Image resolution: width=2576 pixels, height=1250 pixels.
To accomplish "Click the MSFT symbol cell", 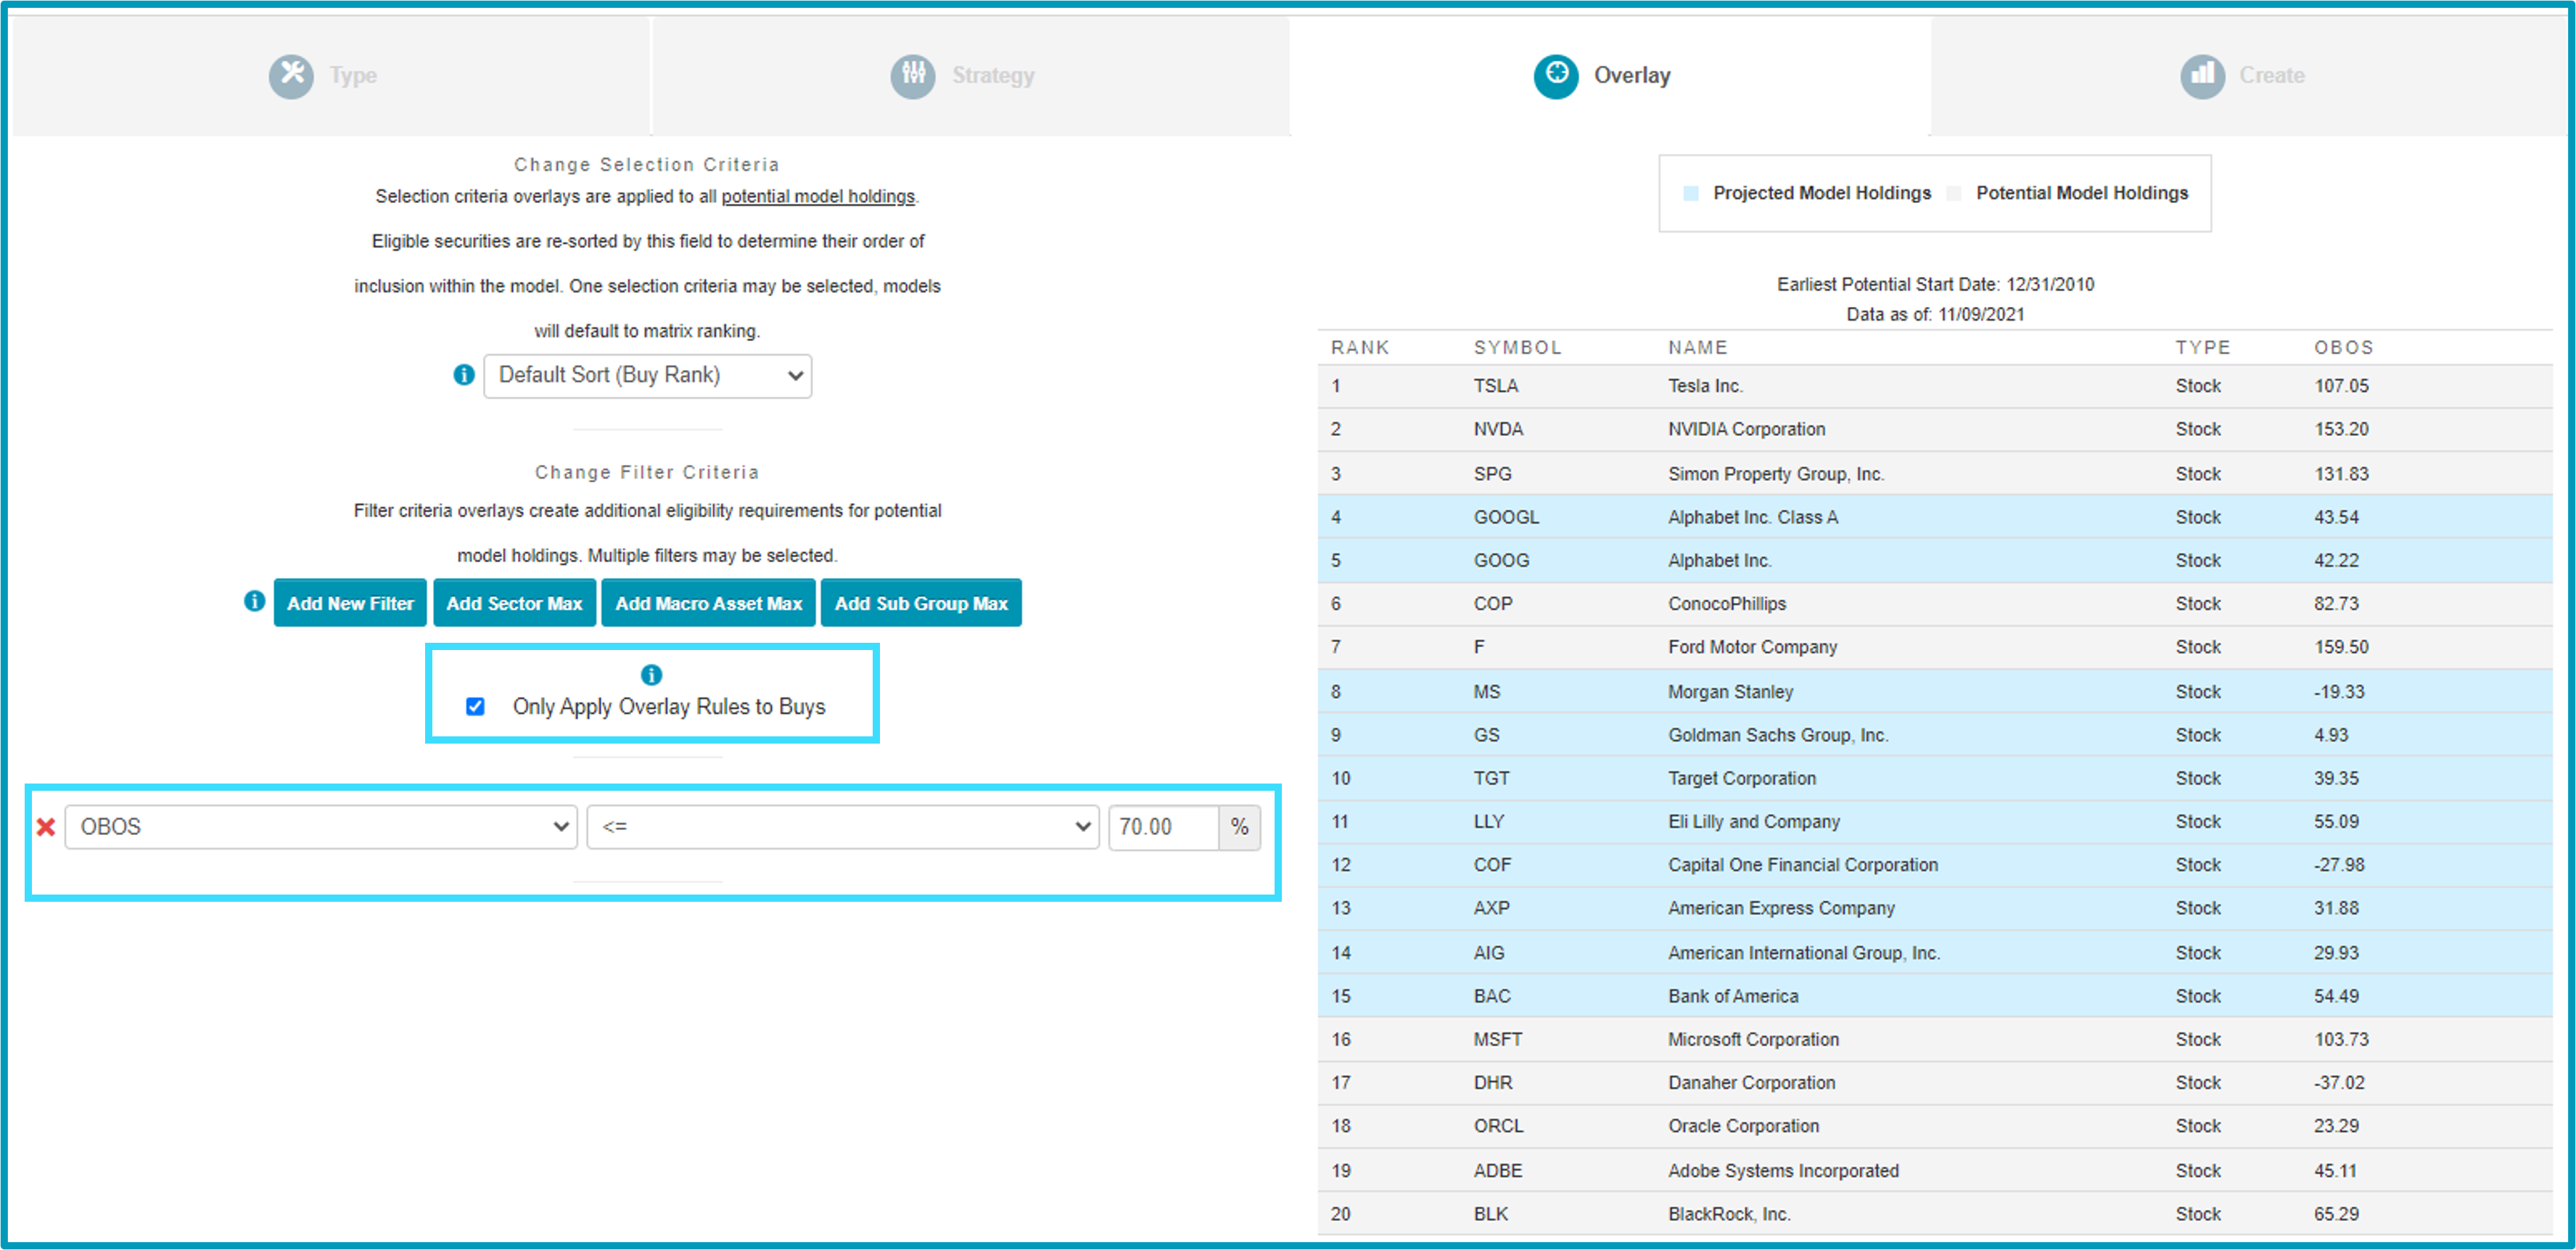I will [x=1497, y=1040].
